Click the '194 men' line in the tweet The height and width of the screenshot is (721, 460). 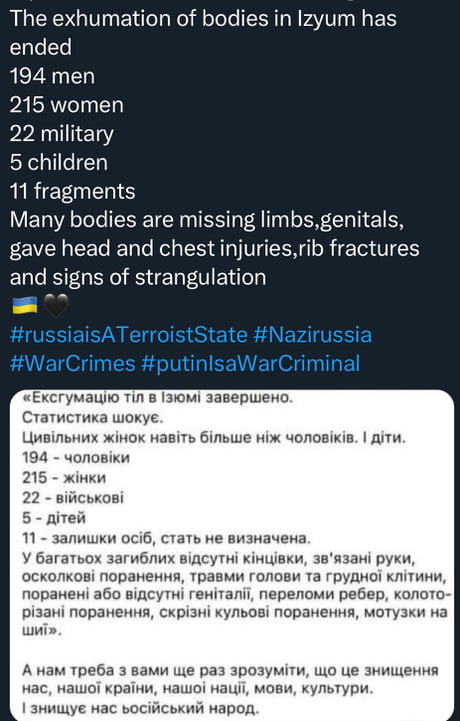coord(52,76)
